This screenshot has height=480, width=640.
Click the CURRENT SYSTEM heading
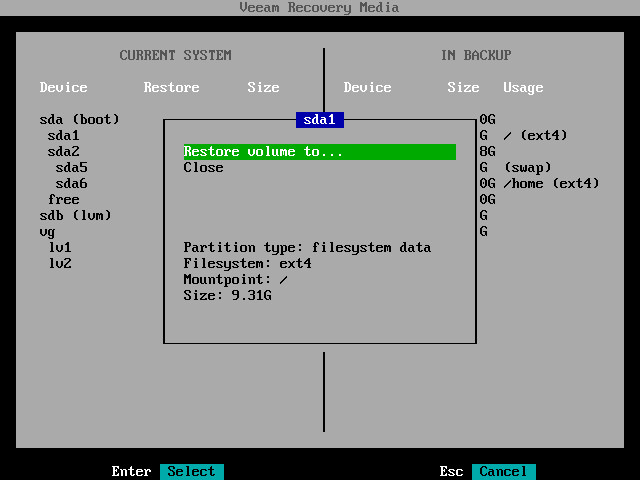pos(176,55)
